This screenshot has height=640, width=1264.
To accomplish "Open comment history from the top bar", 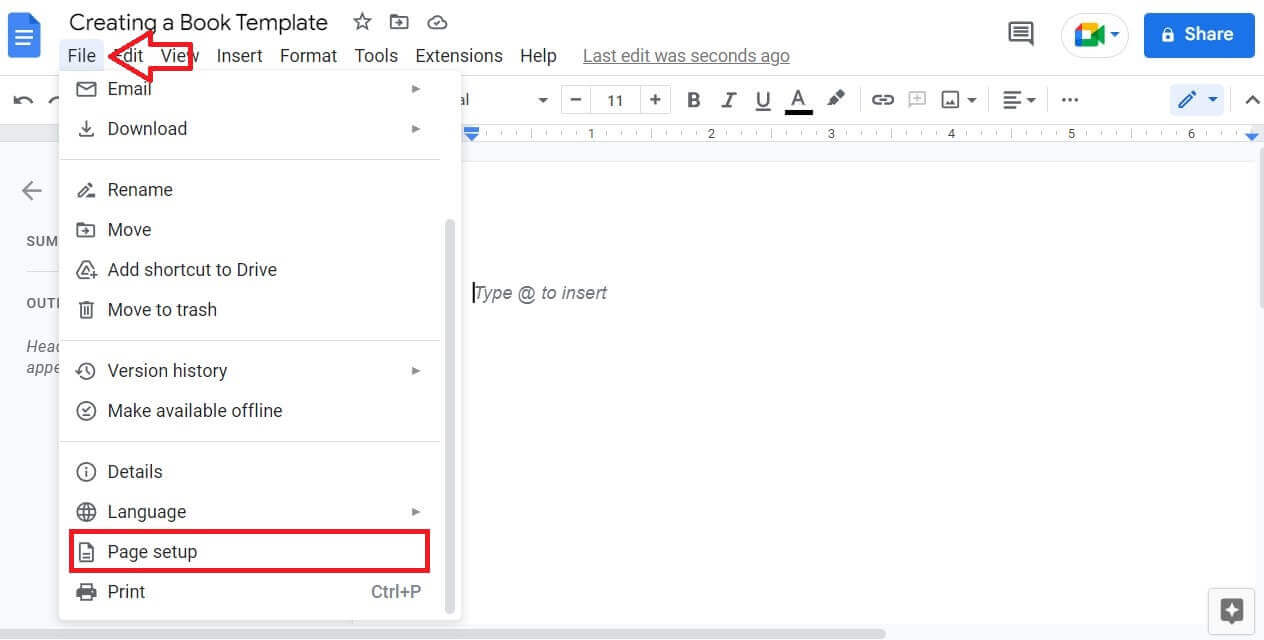I will tap(1020, 33).
